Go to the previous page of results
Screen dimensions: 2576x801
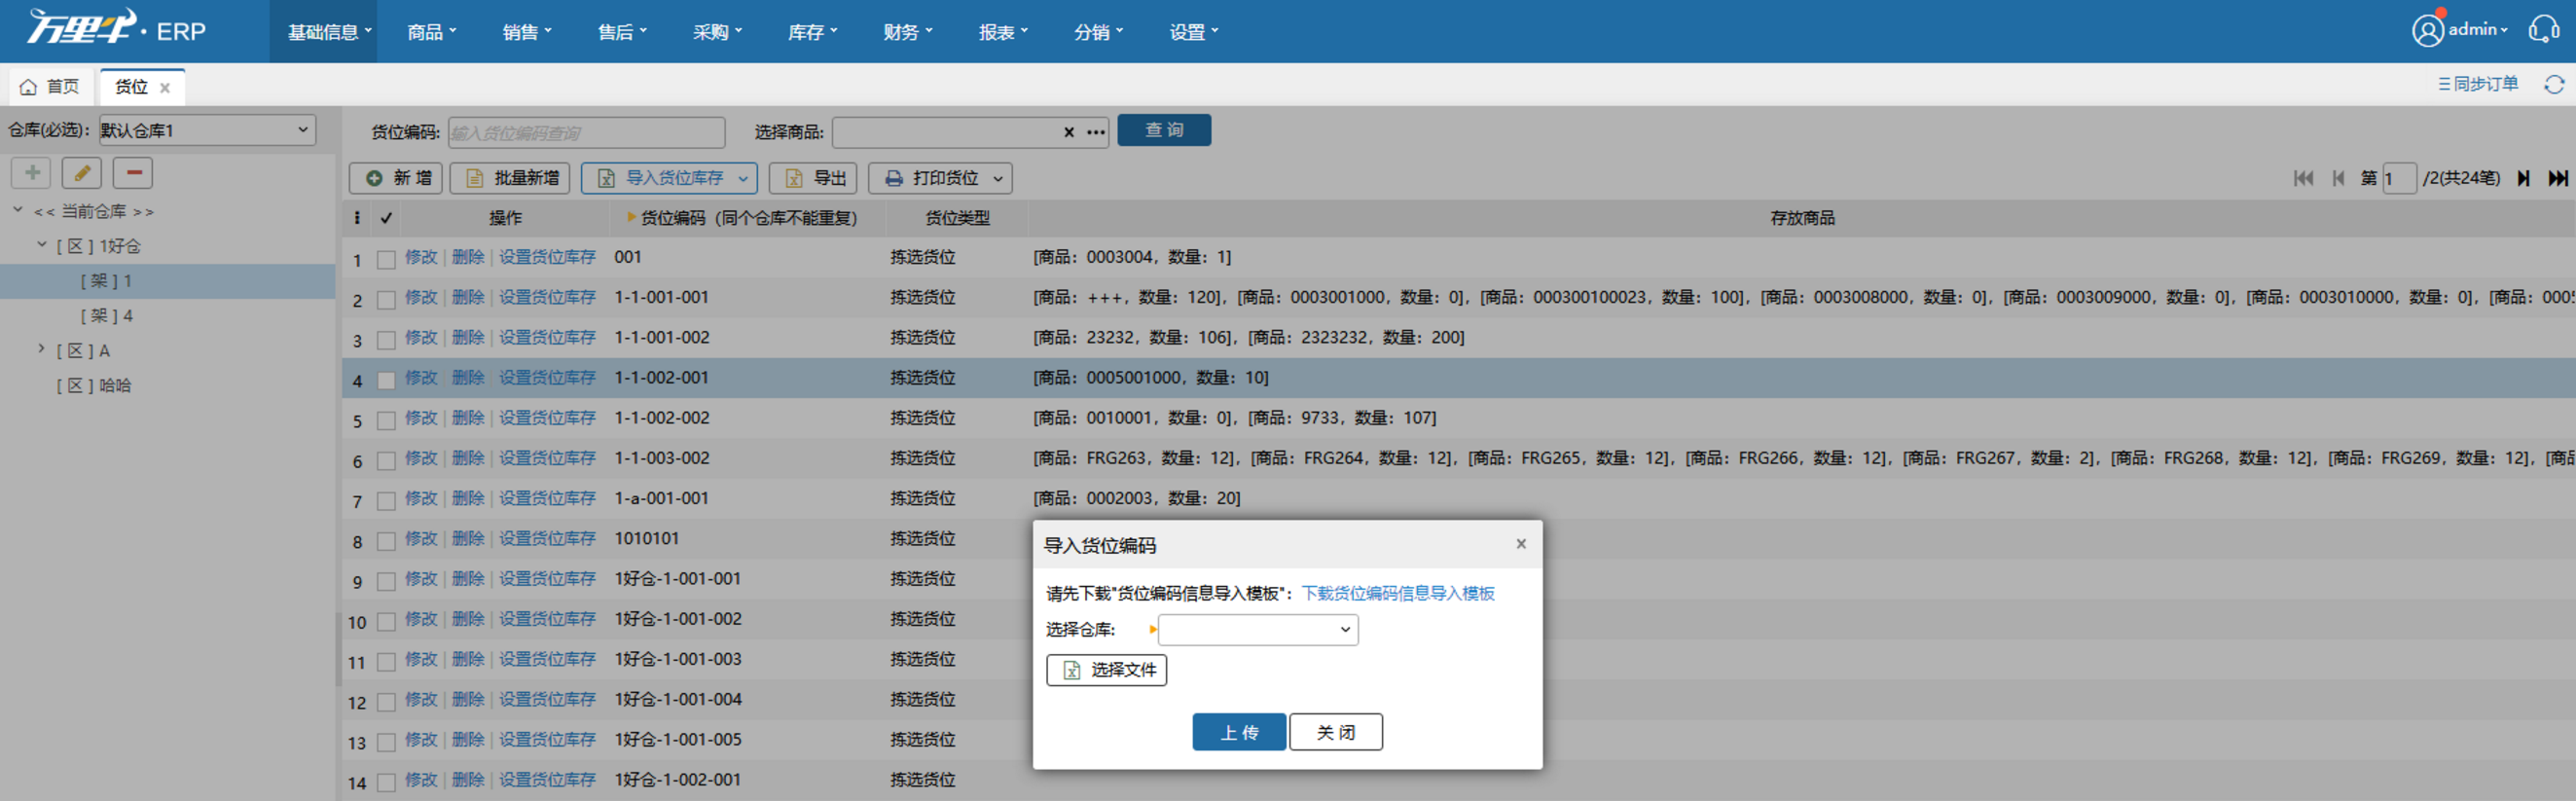point(2338,178)
